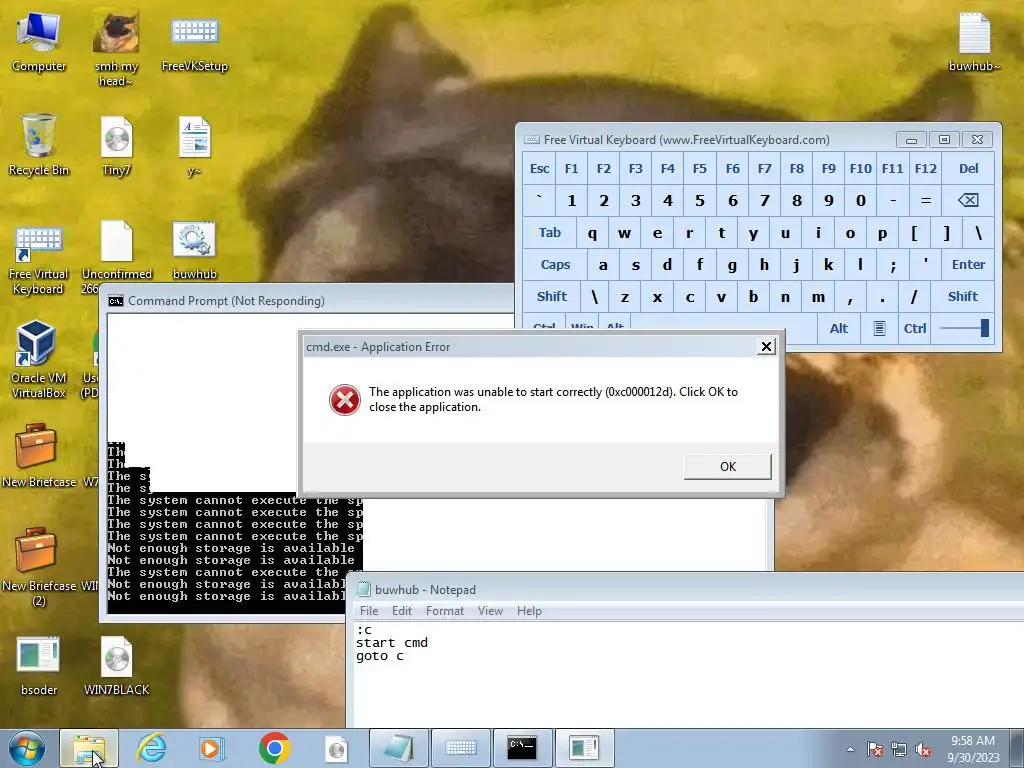Toggle the right Alt key on virtual keyboard

click(839, 328)
